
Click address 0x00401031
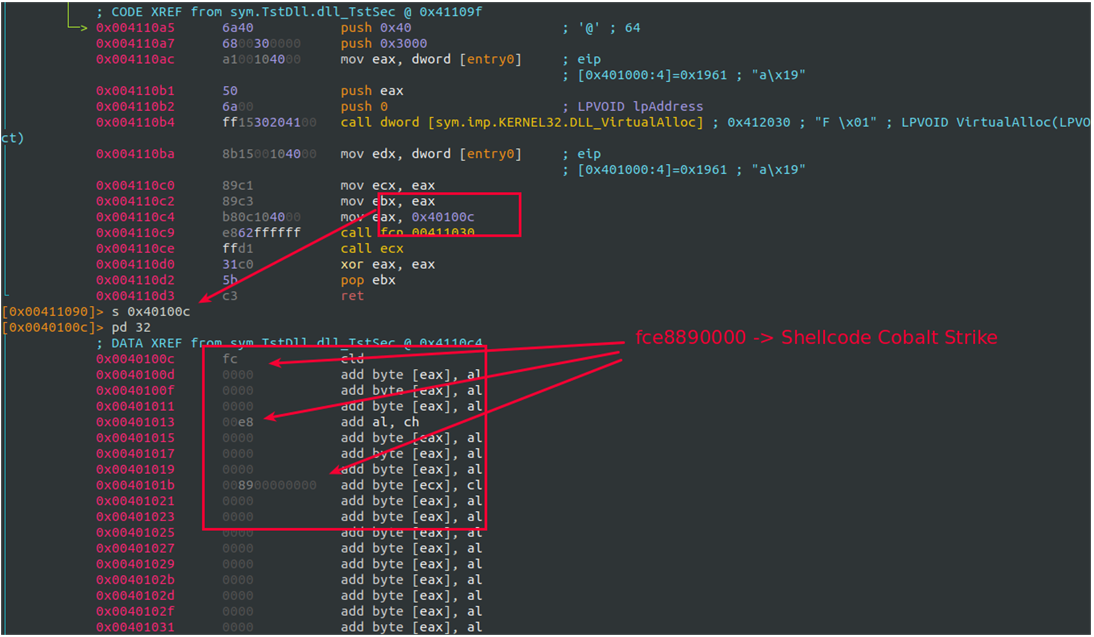(x=135, y=627)
